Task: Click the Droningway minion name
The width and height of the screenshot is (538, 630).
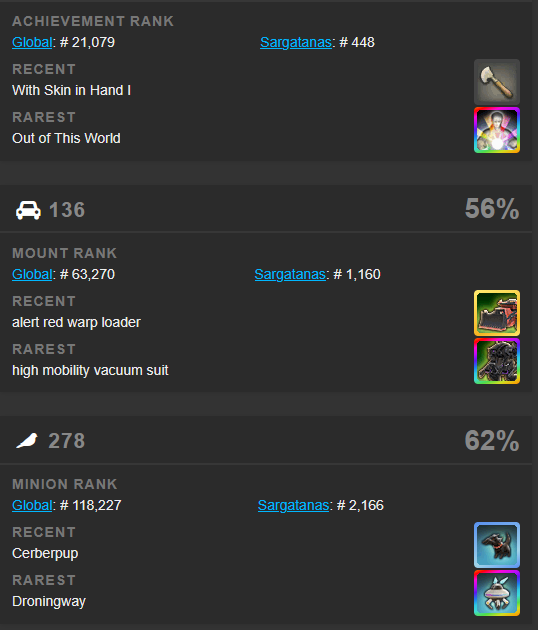Action: pyautogui.click(x=49, y=601)
